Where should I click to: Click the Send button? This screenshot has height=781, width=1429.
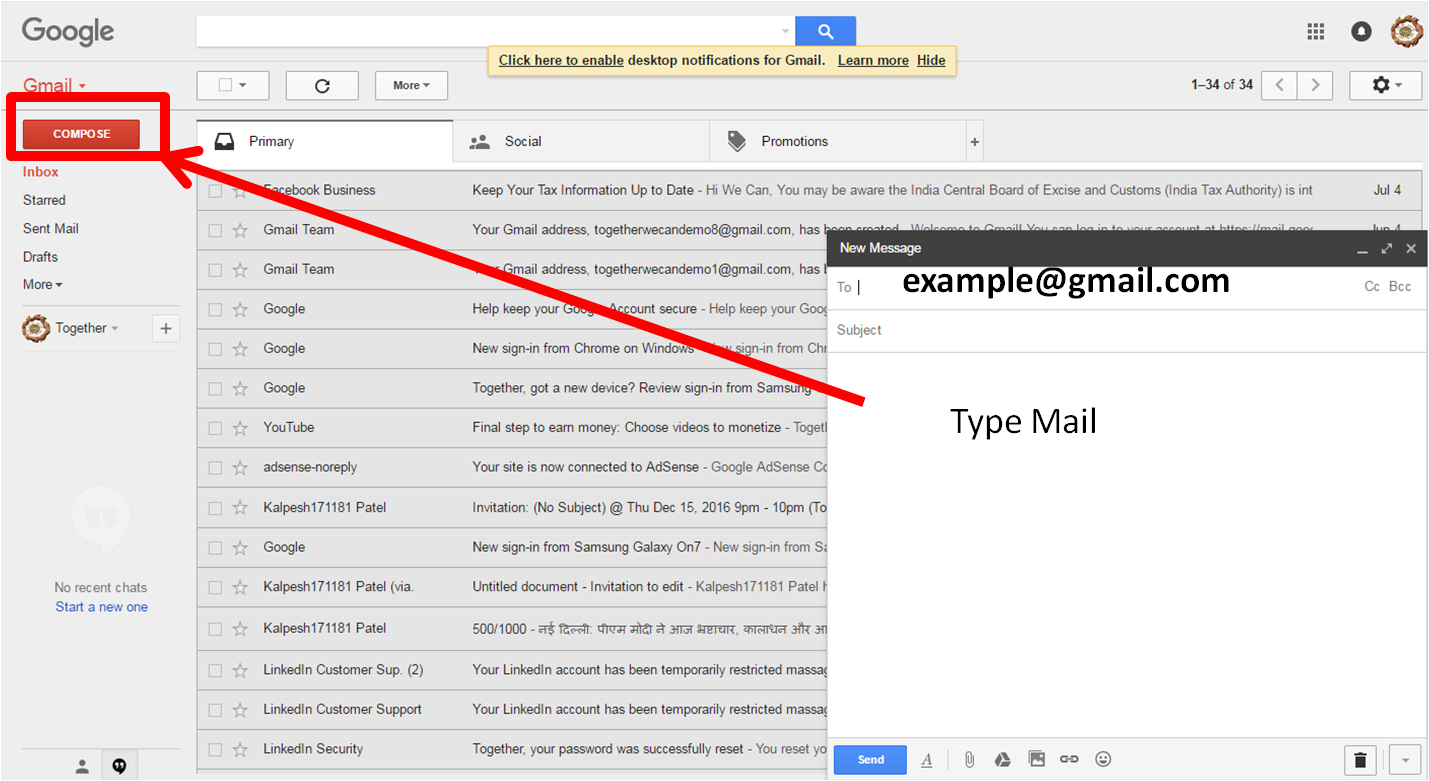[870, 760]
